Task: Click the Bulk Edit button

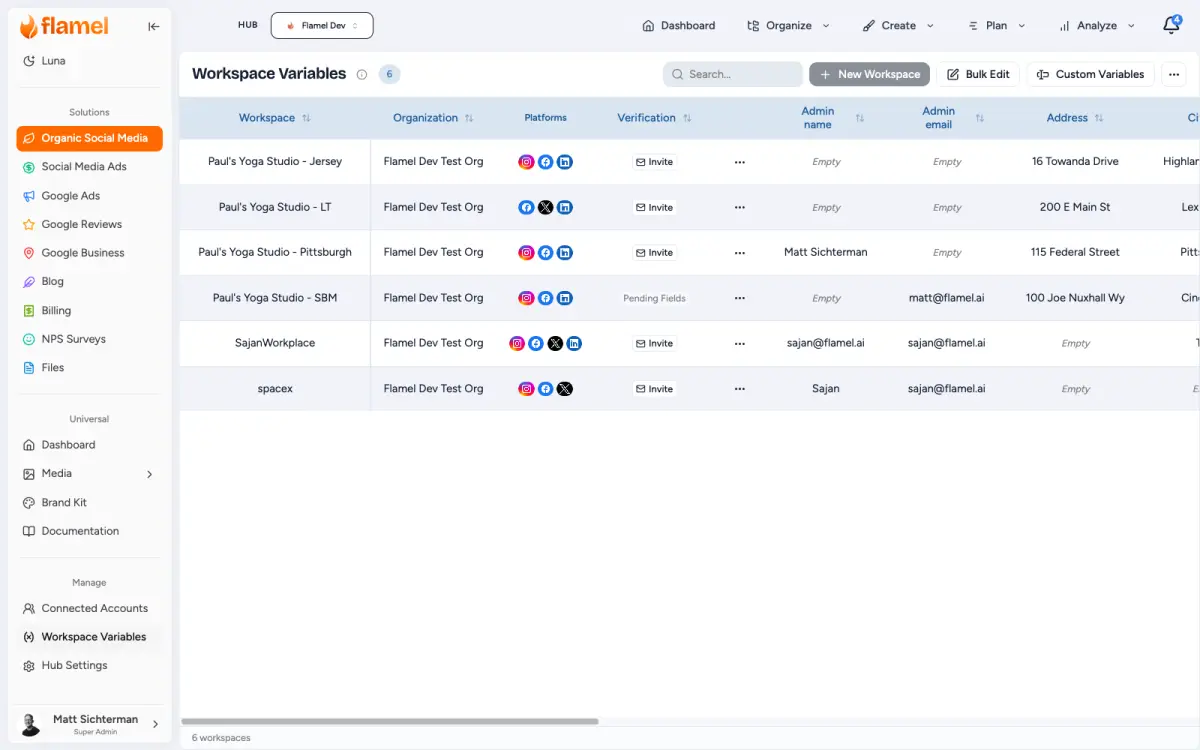Action: [978, 74]
